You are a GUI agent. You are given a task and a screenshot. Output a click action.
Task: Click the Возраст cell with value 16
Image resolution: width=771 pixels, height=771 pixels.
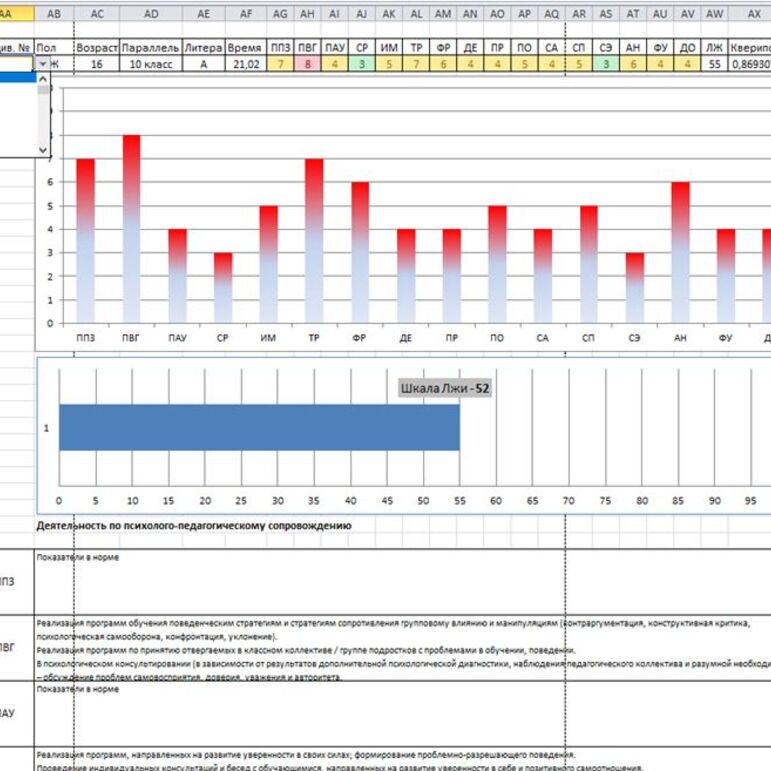97,63
